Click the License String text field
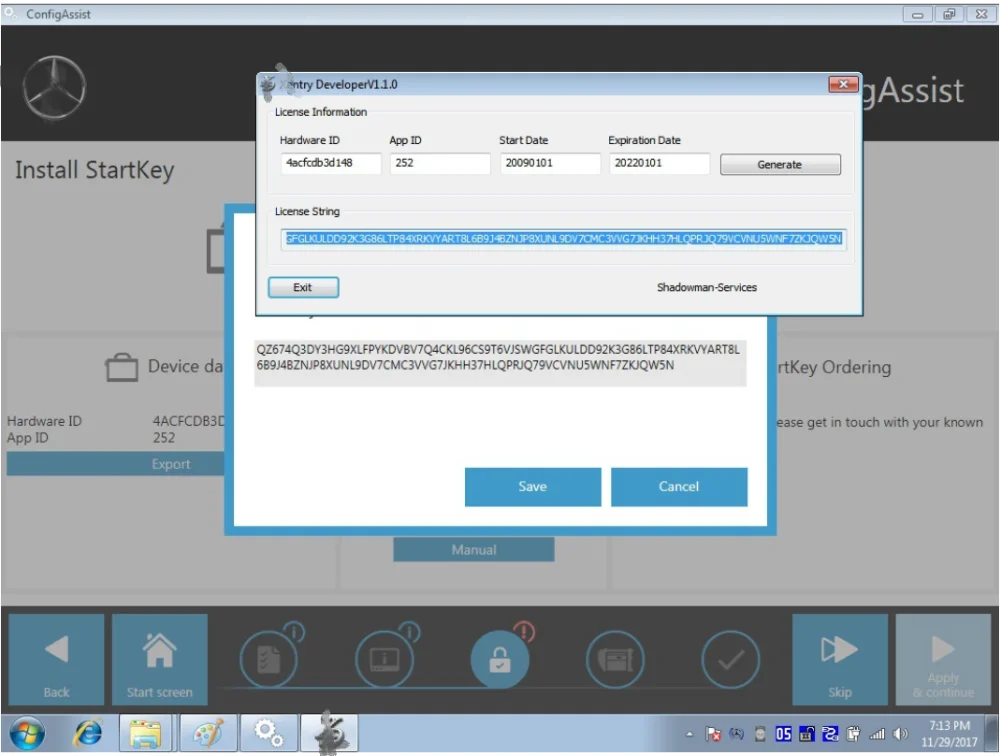The image size is (1000, 756). pyautogui.click(x=563, y=239)
